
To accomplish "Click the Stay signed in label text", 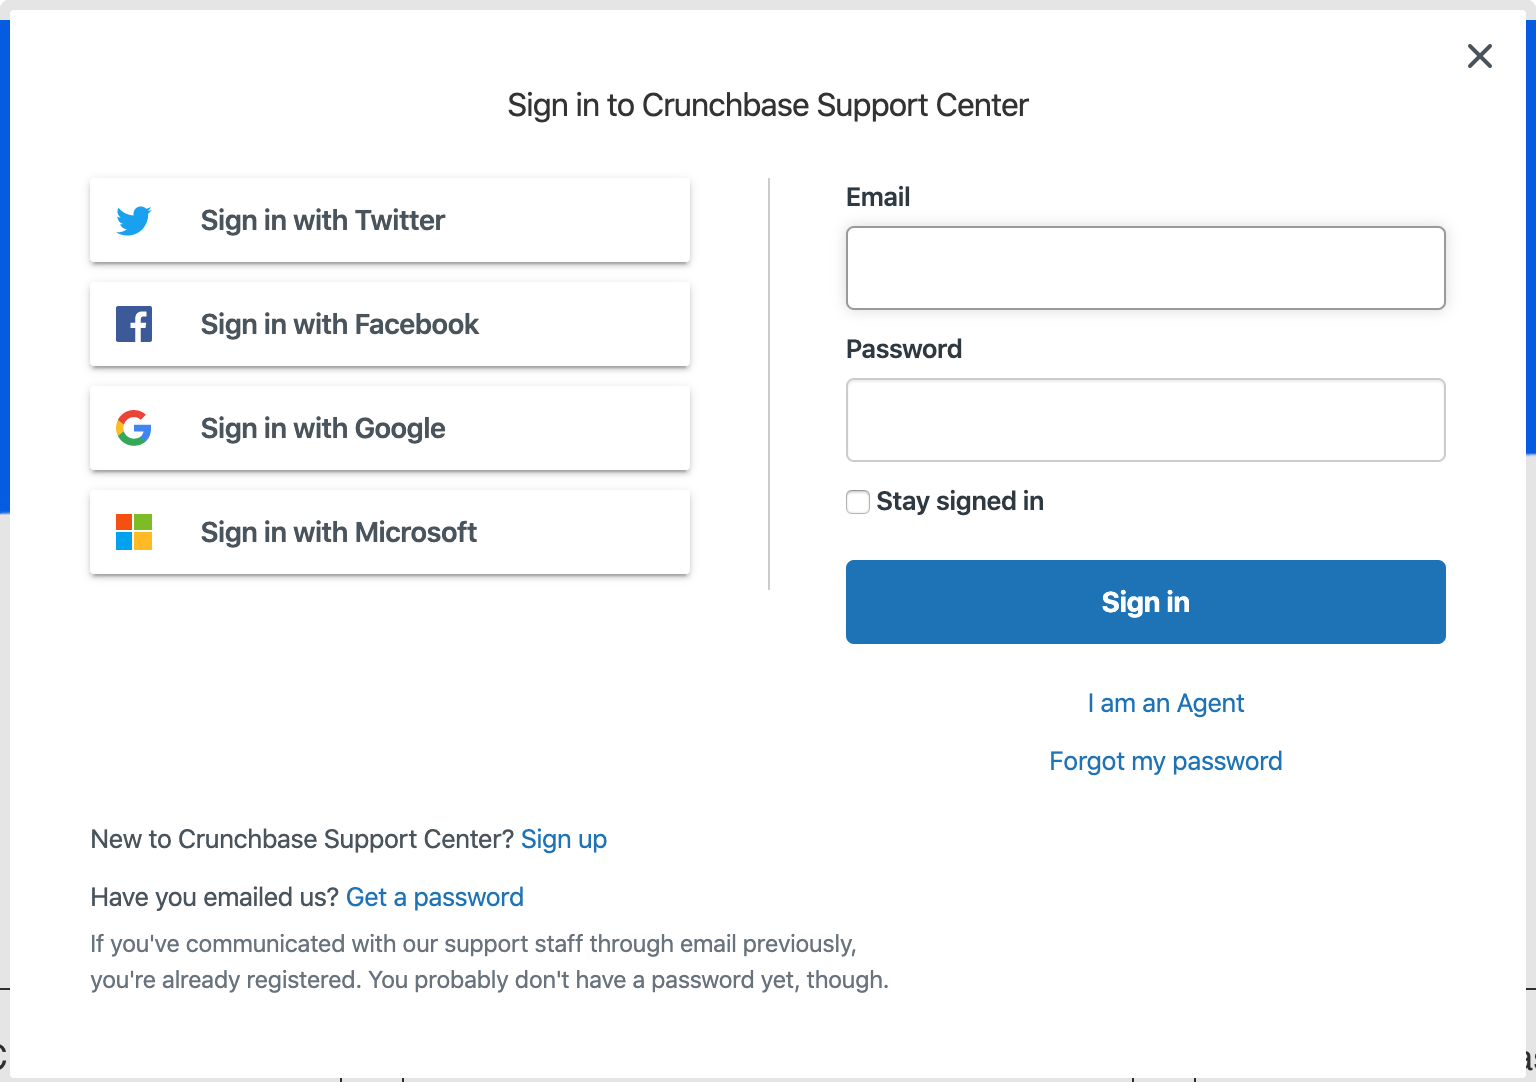I will [x=960, y=501].
